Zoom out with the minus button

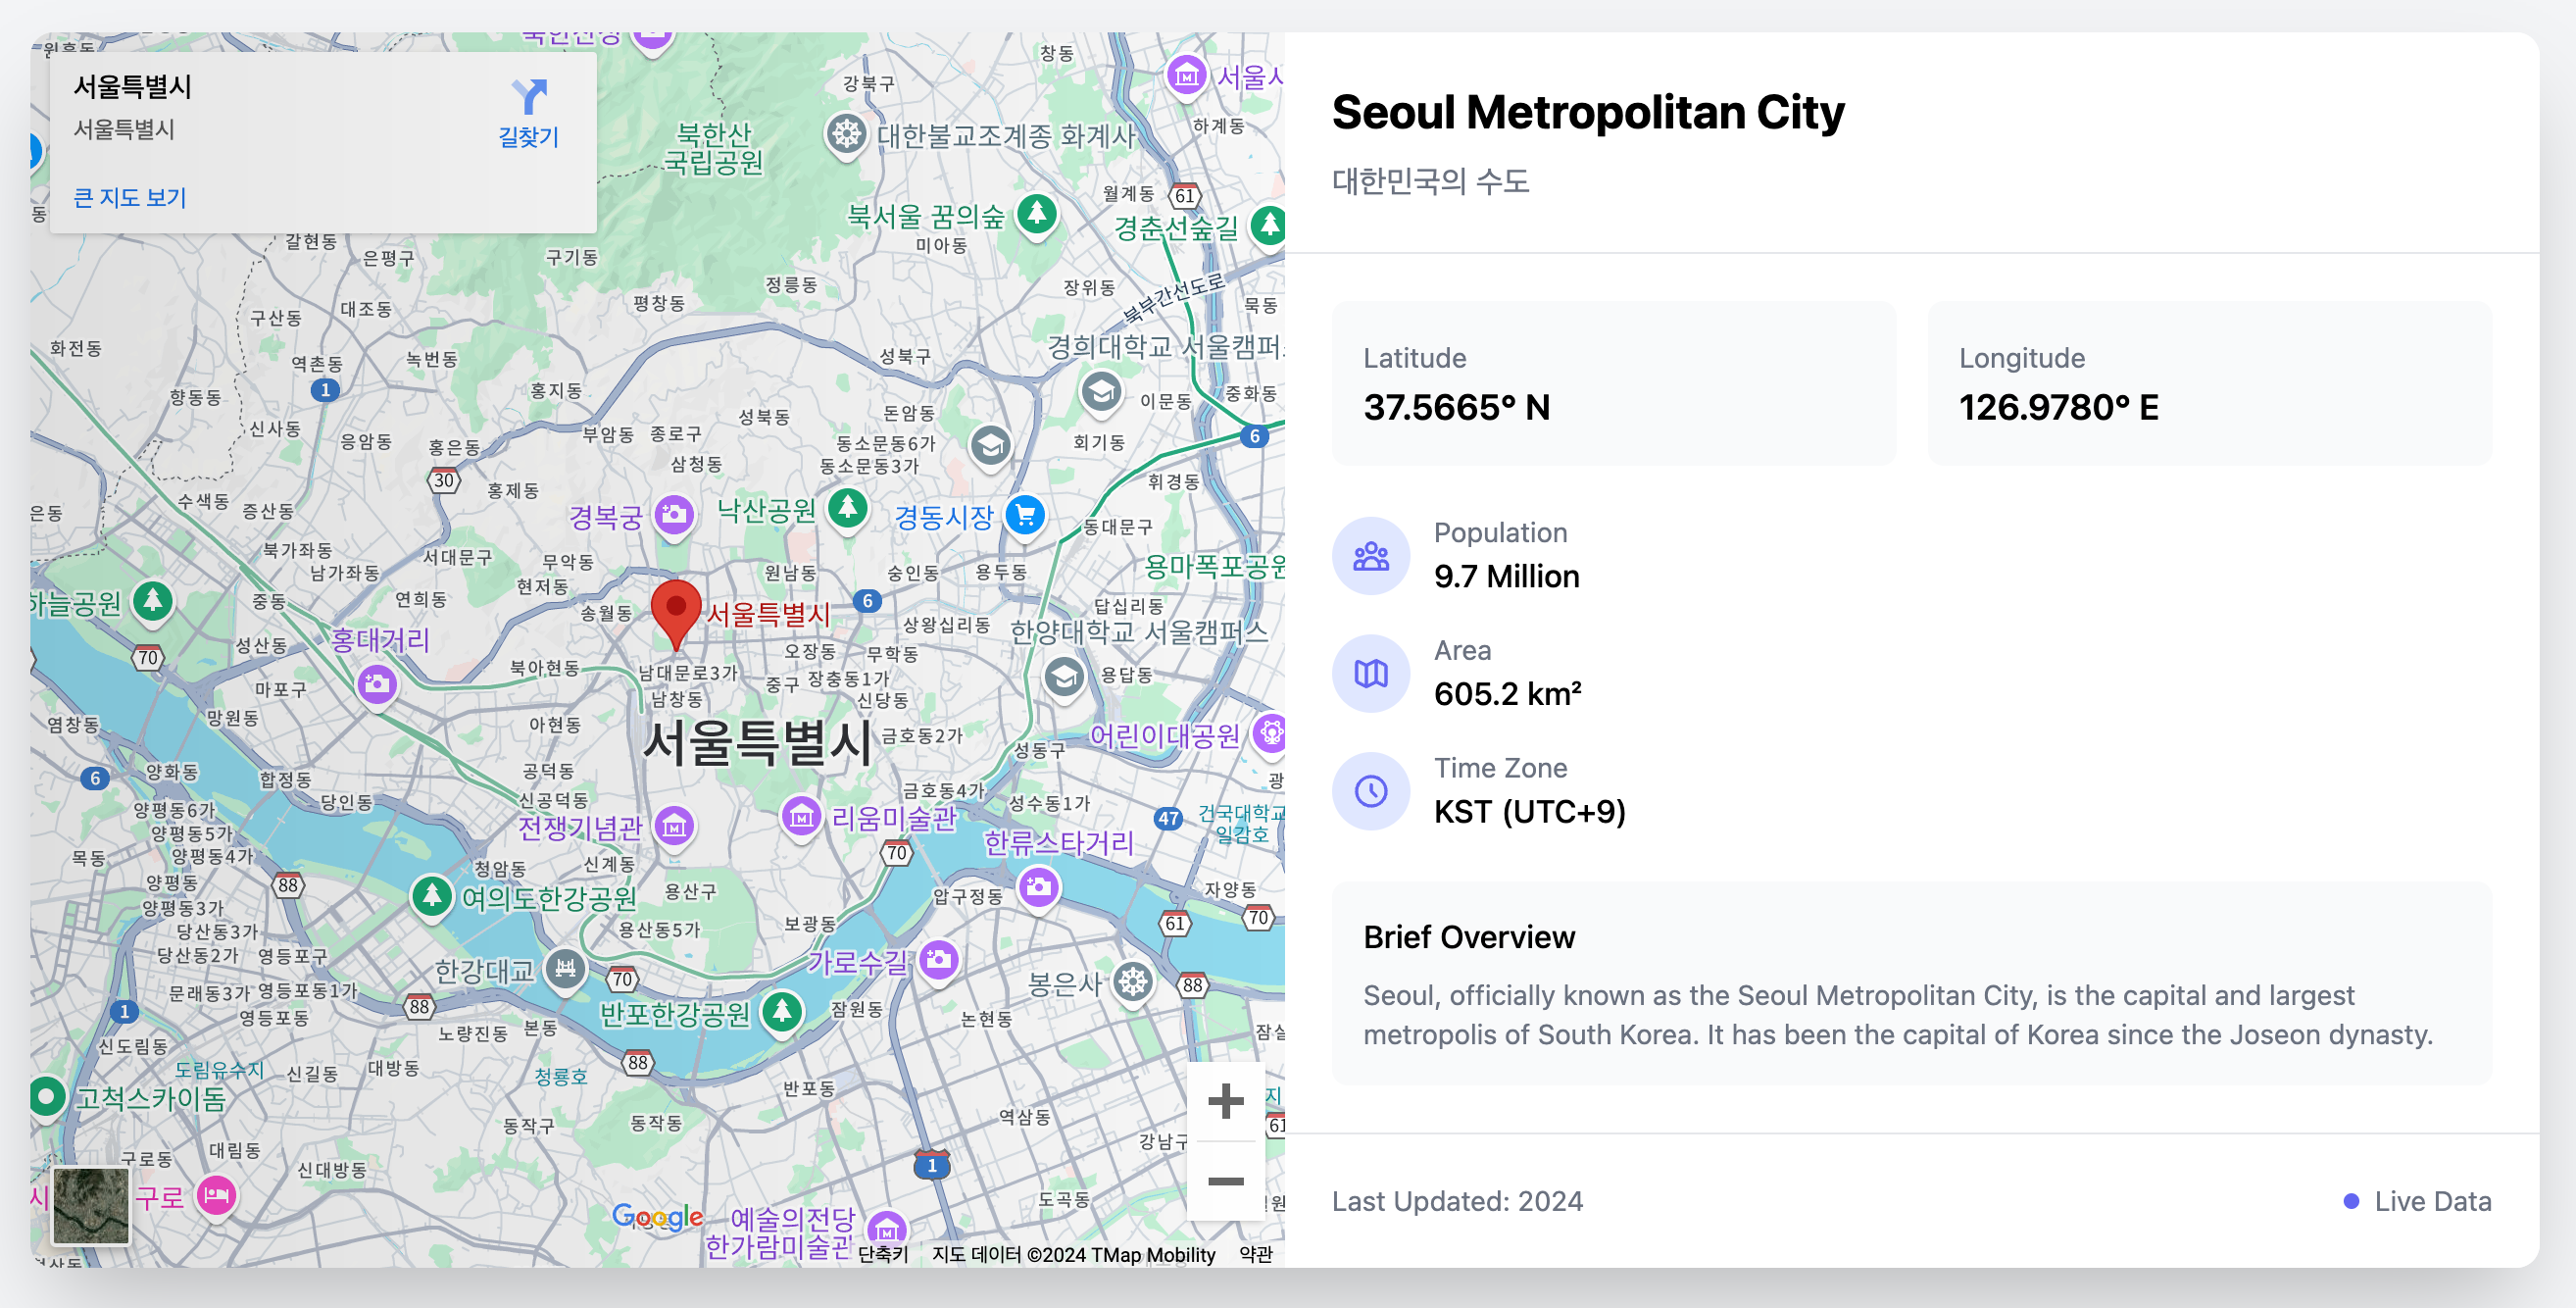coord(1225,1181)
